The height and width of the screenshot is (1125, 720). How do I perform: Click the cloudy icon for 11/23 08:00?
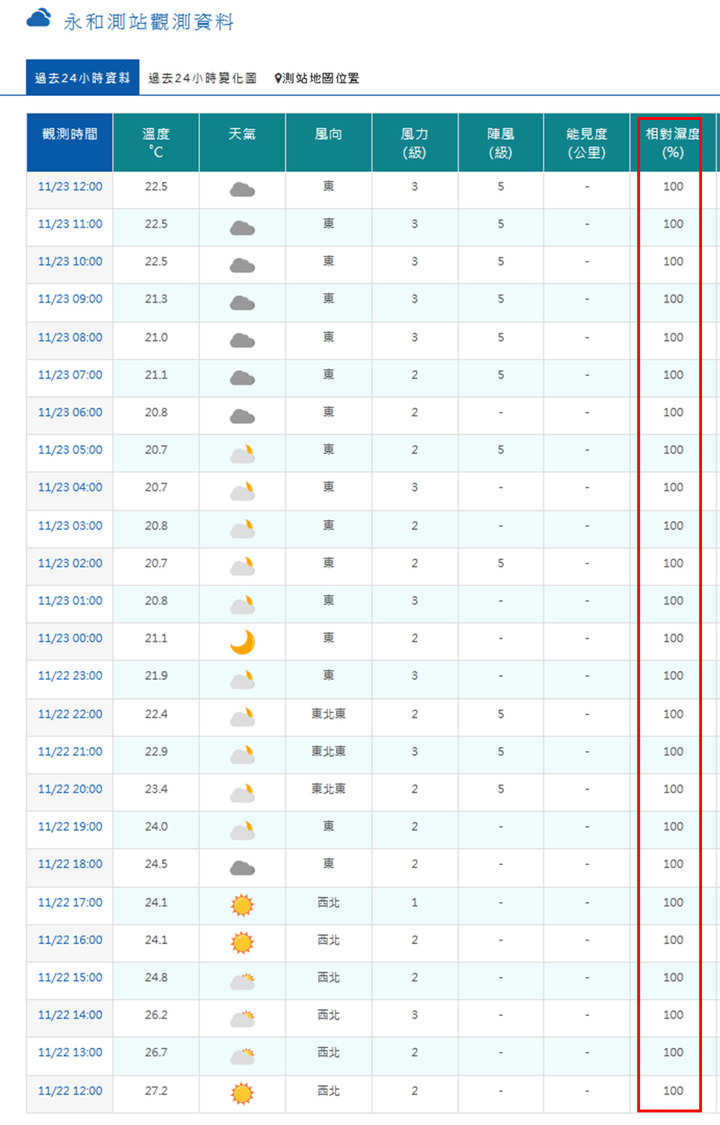242,341
